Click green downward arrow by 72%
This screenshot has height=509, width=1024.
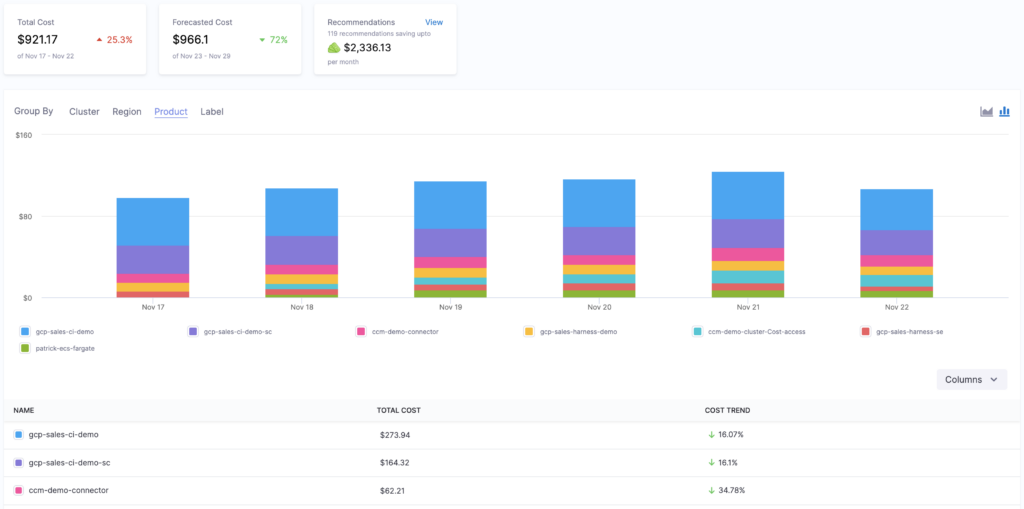tap(262, 40)
